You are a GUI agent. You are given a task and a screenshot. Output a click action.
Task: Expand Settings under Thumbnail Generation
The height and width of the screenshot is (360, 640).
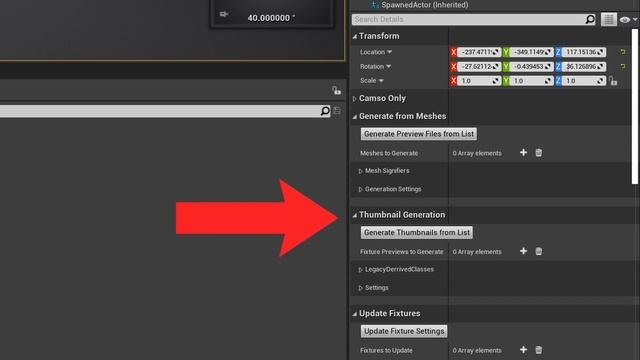tap(360, 288)
